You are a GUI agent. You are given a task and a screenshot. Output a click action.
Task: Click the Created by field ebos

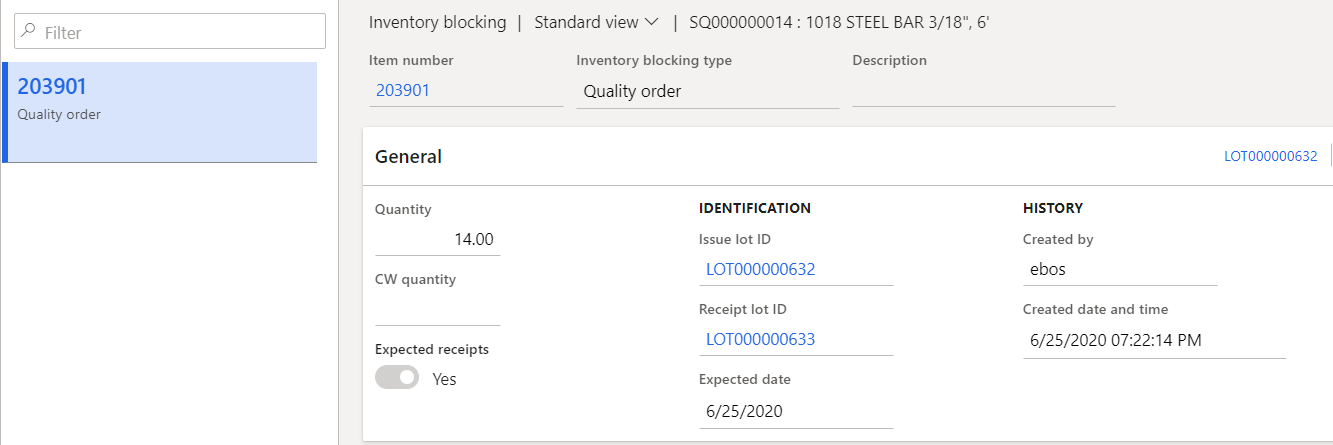[x=1119, y=269]
